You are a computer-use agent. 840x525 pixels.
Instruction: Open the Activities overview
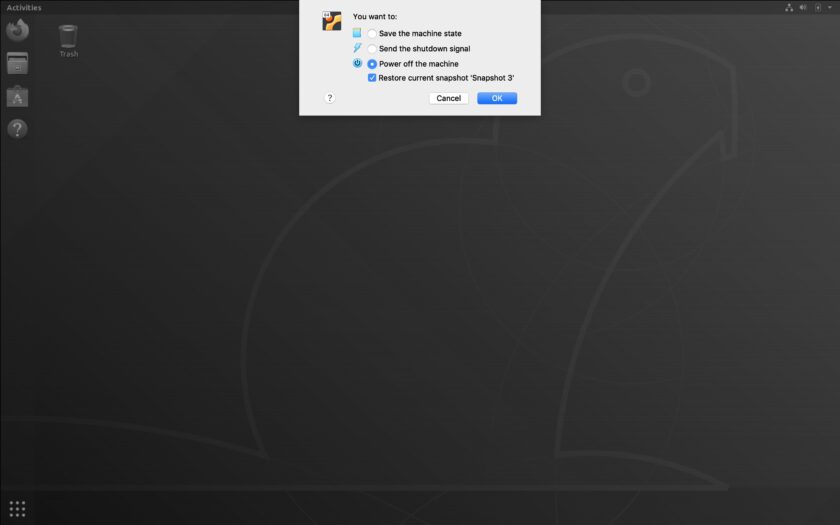coord(24,8)
